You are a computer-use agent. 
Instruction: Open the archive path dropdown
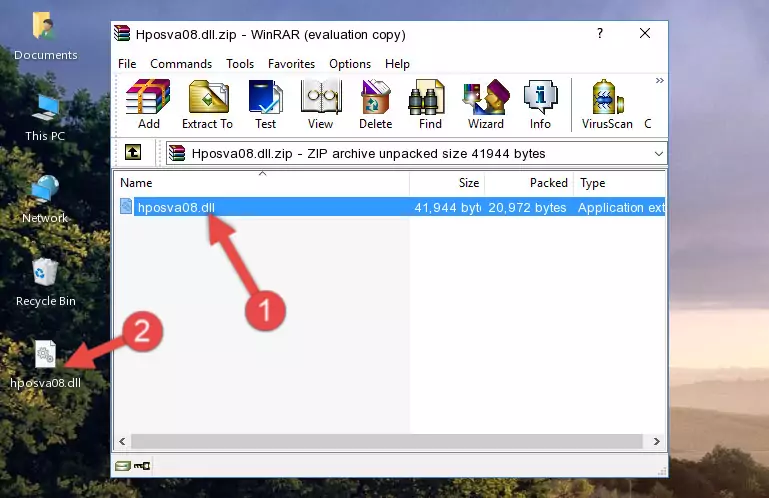click(x=659, y=154)
